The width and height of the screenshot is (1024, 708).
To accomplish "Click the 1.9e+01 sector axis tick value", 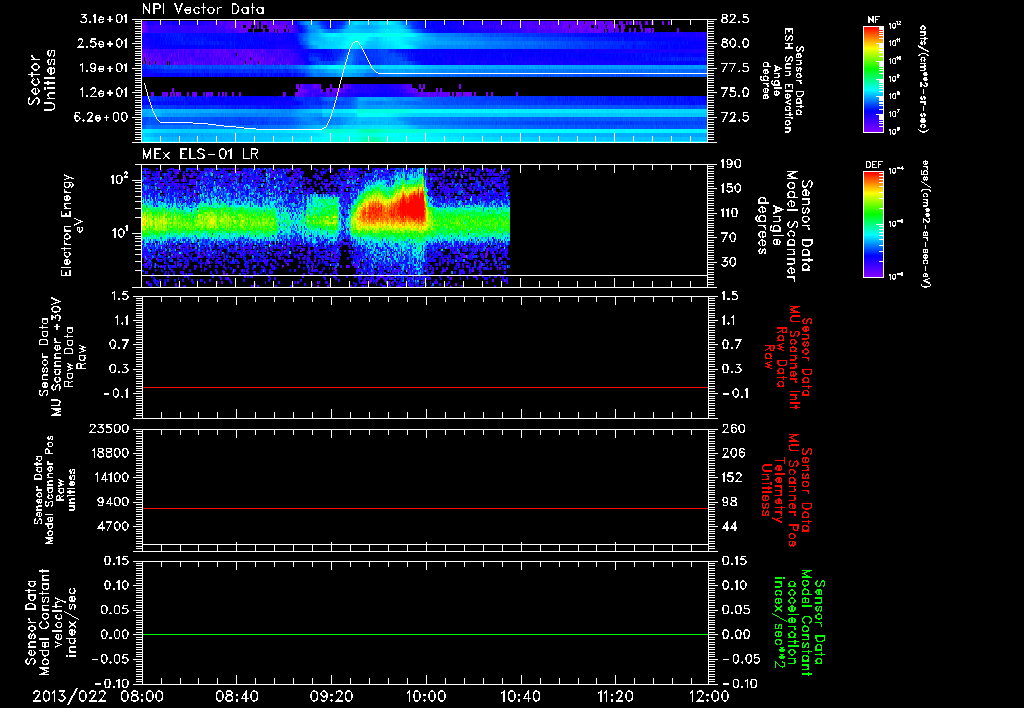I will tap(103, 68).
